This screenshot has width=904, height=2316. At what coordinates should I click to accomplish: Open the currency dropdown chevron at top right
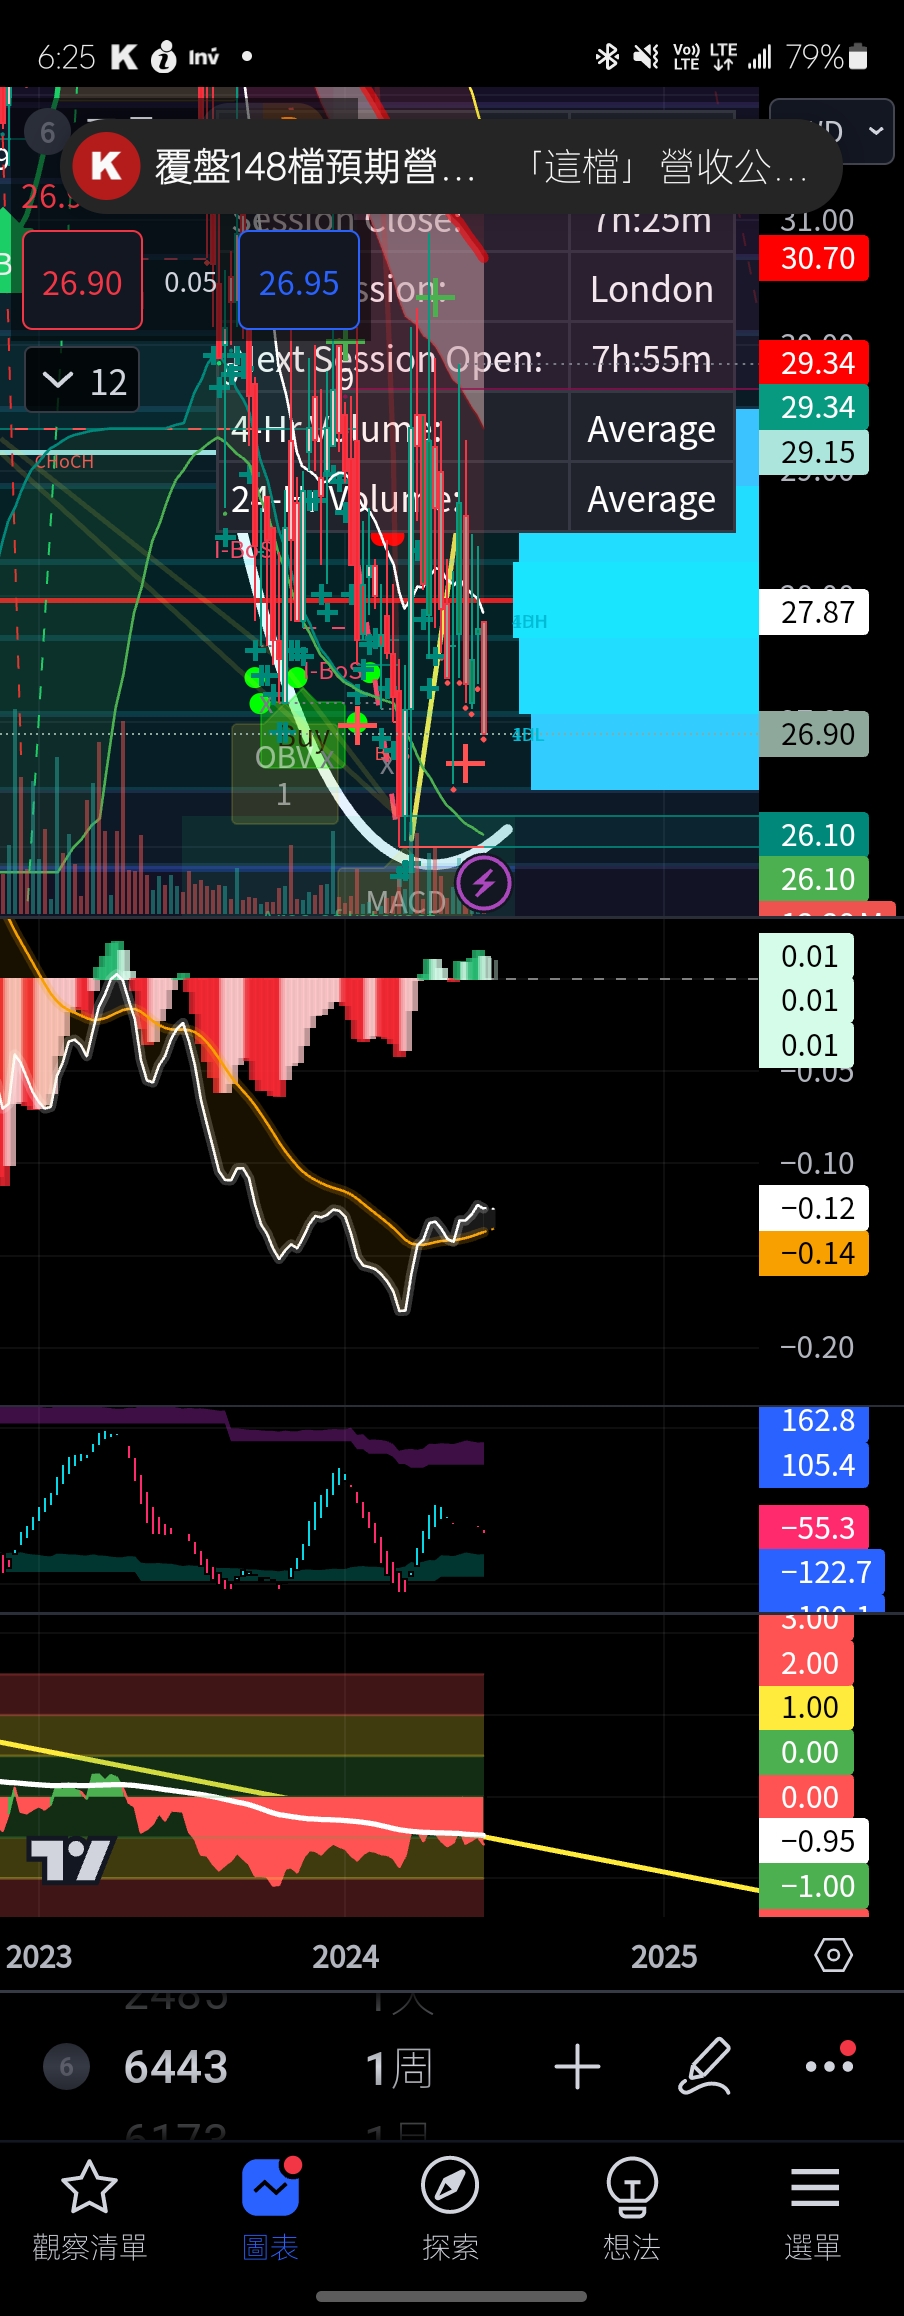876,131
